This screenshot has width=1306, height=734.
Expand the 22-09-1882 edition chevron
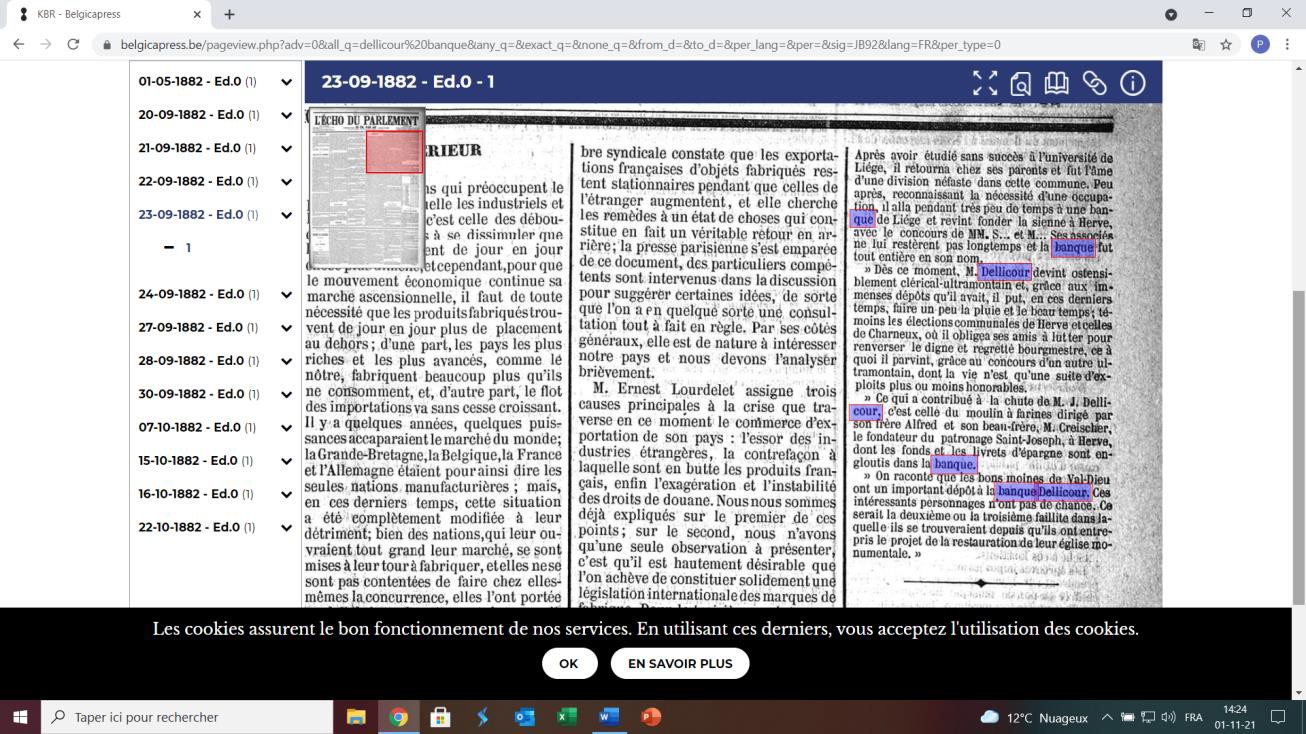click(286, 182)
